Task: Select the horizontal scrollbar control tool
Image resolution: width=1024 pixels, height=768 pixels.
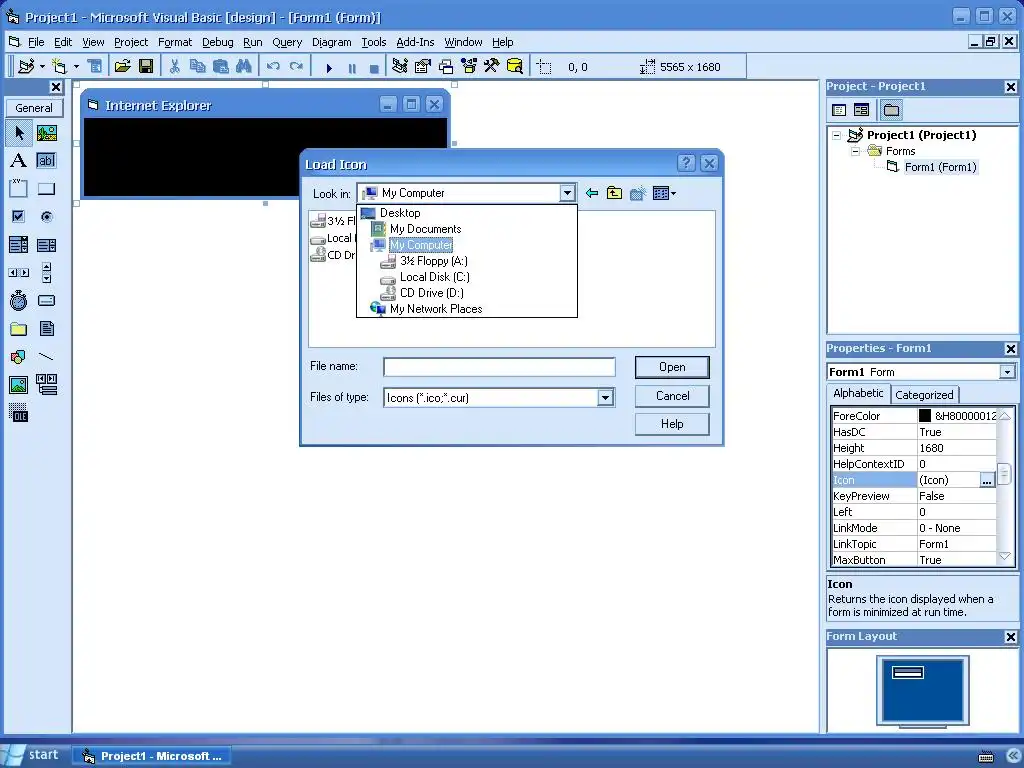Action: pos(19,272)
